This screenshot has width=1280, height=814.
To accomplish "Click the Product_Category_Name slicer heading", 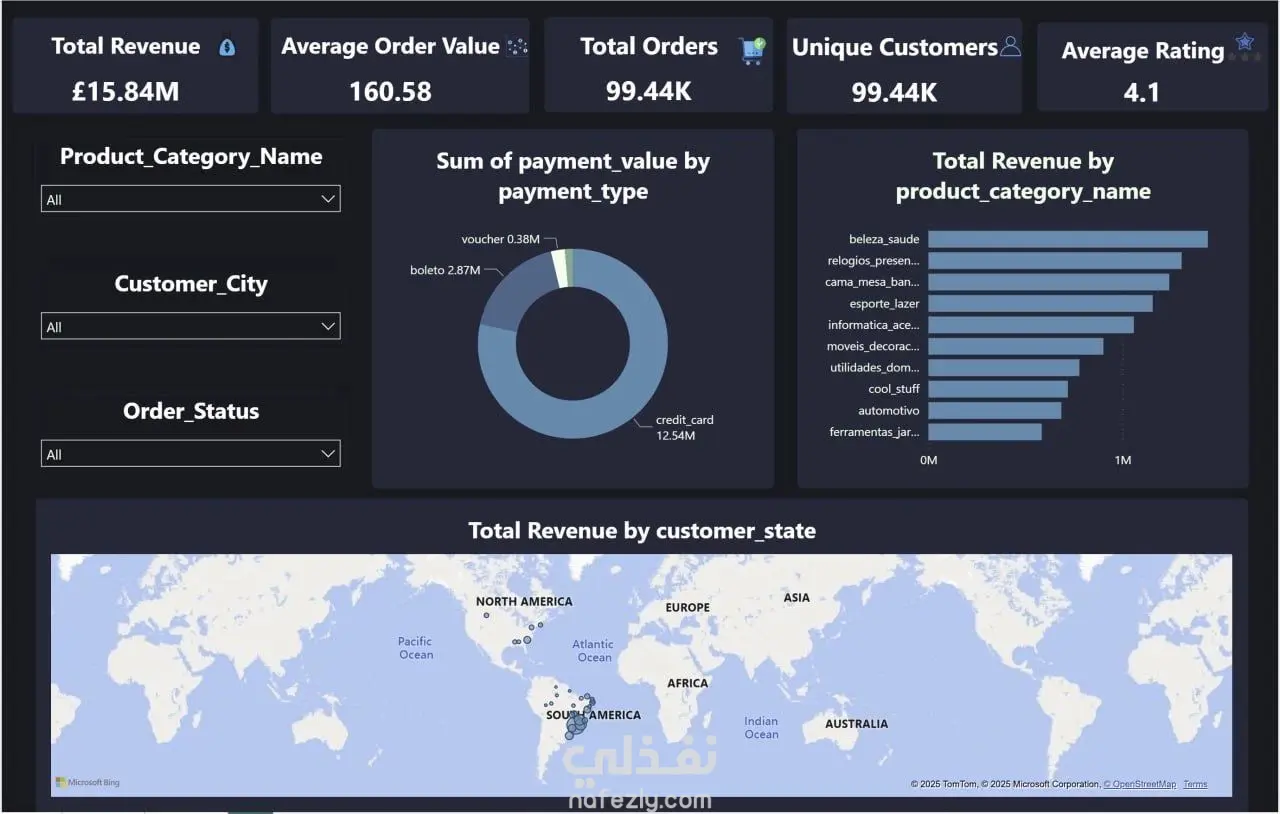I will tap(191, 156).
